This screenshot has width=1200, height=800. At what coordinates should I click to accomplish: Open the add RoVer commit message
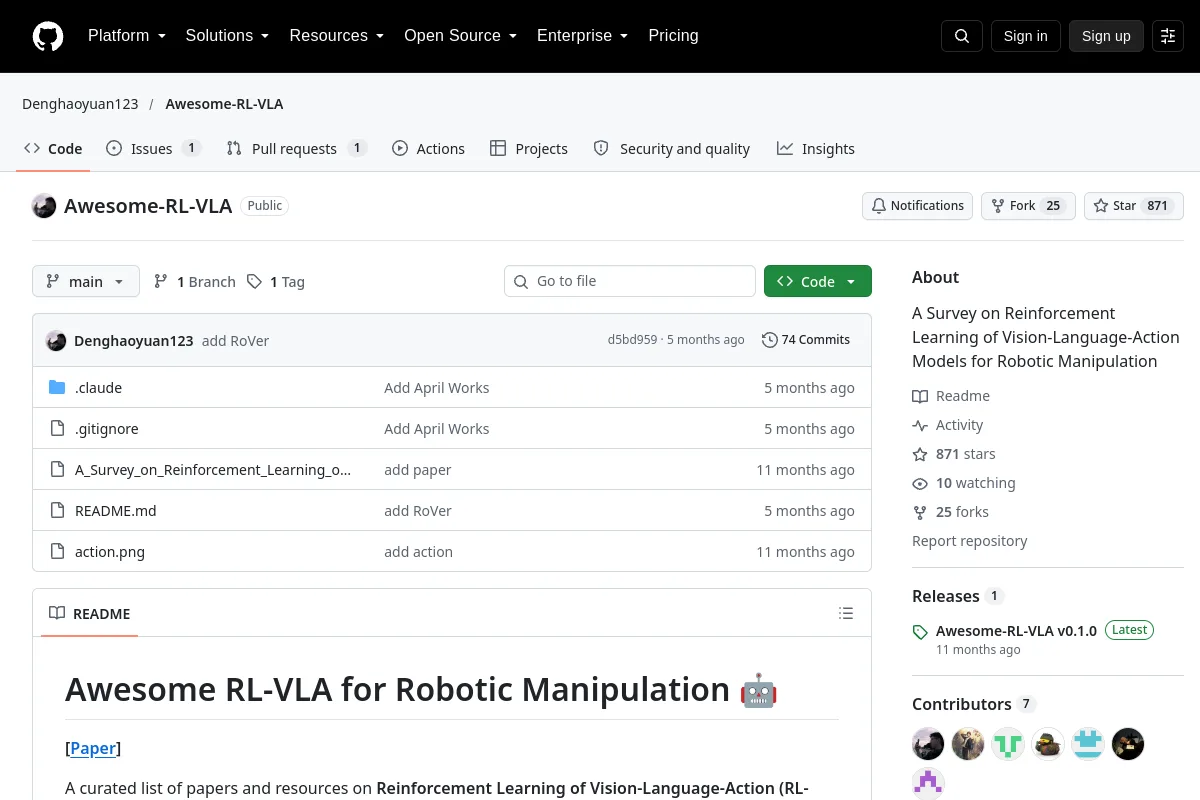(x=235, y=341)
